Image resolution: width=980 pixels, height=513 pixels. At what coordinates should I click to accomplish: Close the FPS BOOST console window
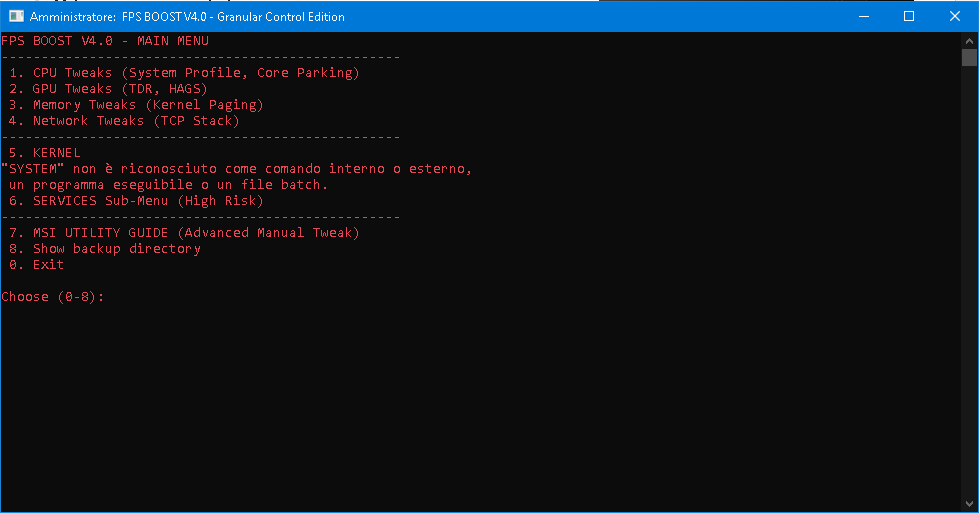coord(955,17)
